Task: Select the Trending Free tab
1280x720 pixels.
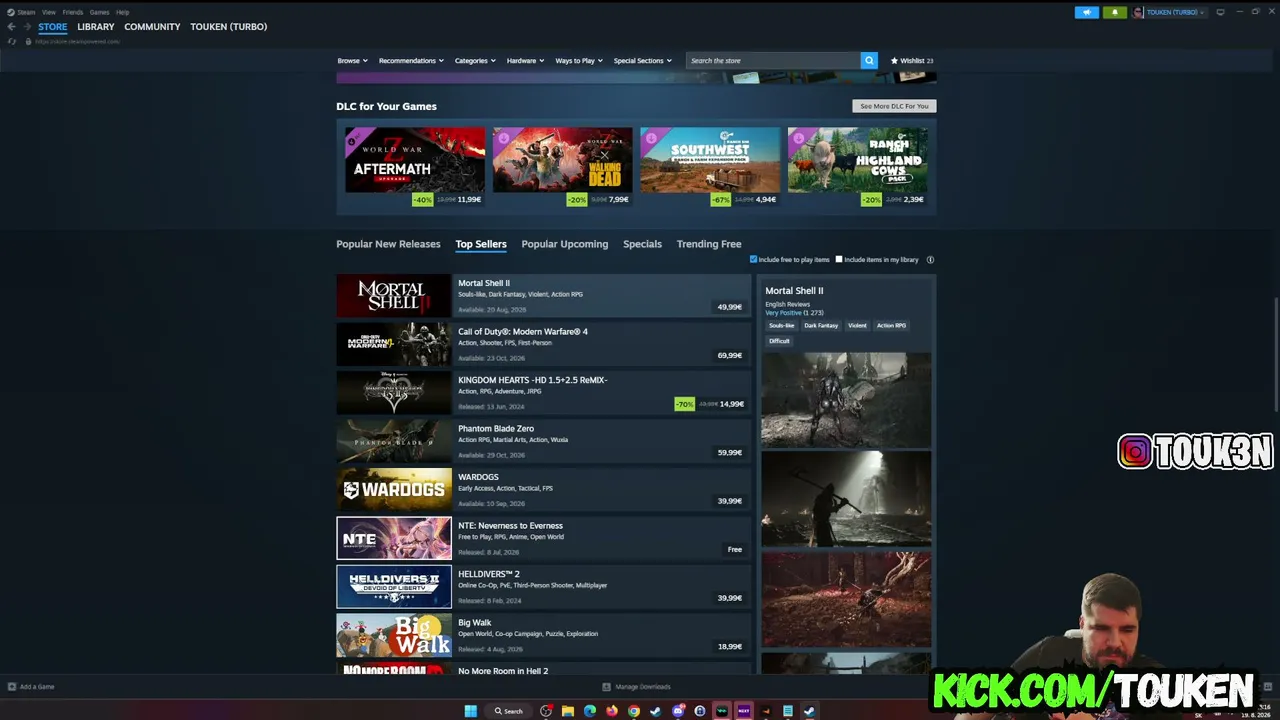Action: [x=709, y=244]
